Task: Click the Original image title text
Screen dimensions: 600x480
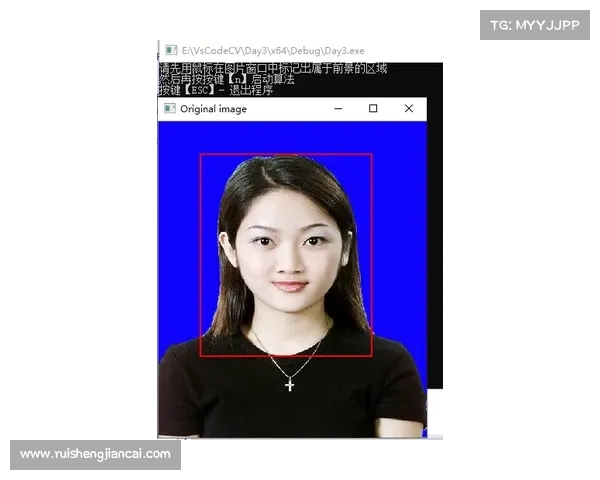Action: pos(213,109)
